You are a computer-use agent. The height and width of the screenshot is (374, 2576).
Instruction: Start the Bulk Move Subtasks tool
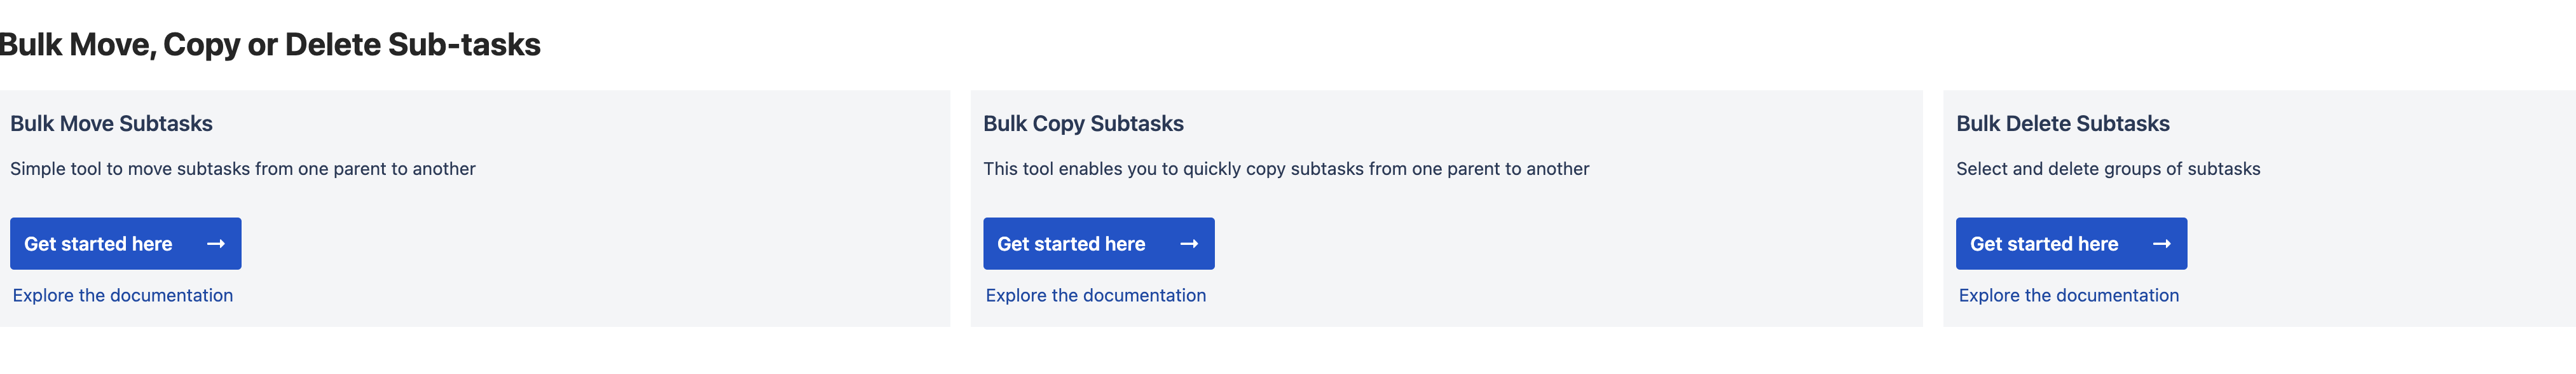[x=126, y=243]
